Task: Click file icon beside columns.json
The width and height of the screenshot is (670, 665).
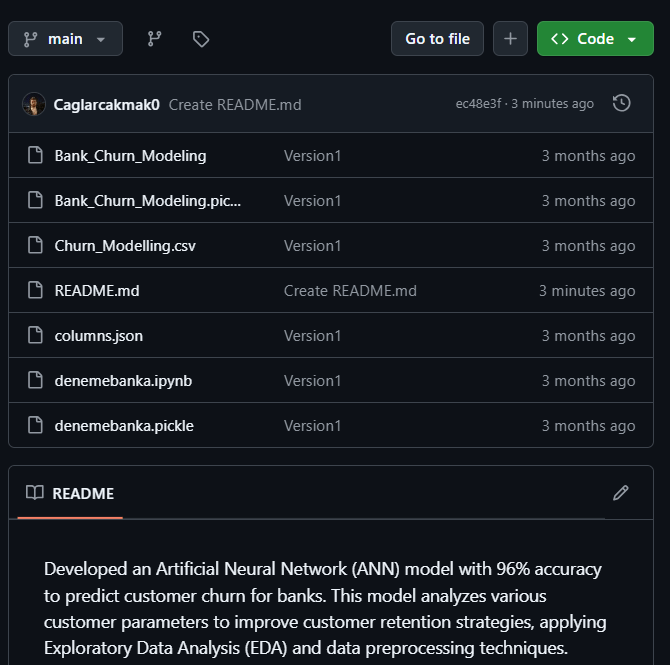Action: (35, 336)
